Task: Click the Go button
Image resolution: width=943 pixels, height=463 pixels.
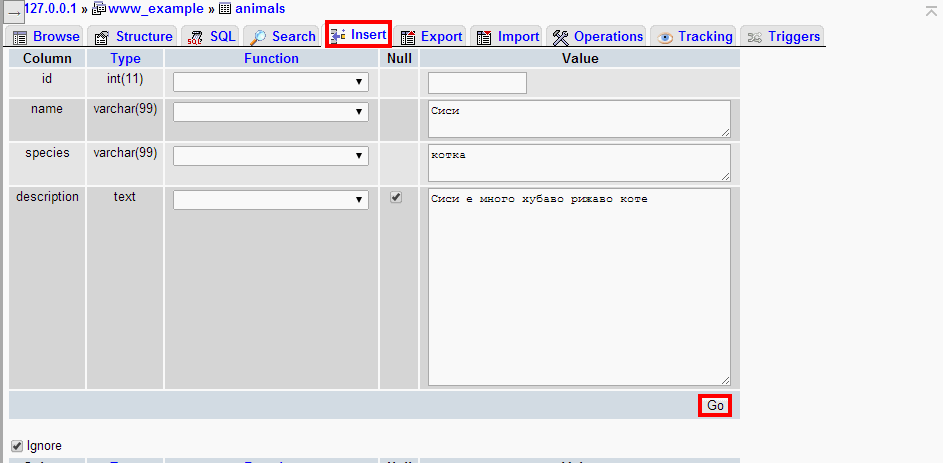Action: tap(715, 405)
